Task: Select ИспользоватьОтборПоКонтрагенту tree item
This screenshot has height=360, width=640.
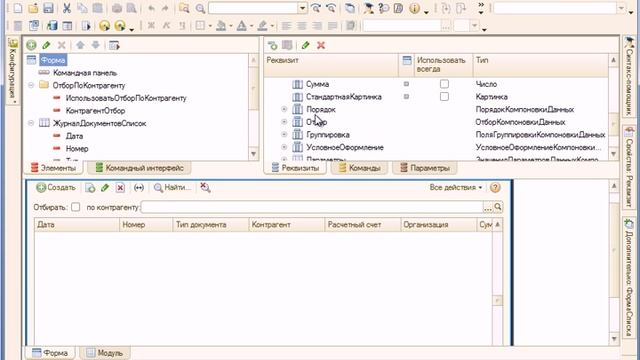Action: (x=126, y=98)
